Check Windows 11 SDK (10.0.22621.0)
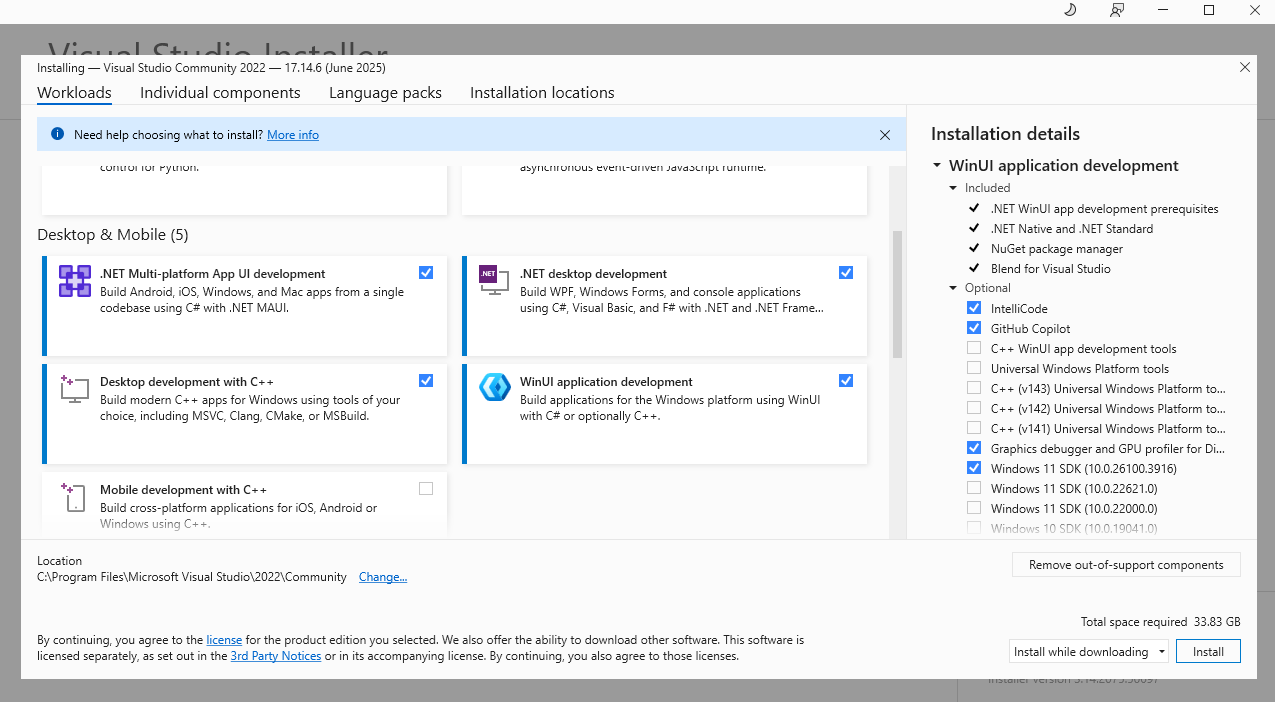 [x=974, y=488]
